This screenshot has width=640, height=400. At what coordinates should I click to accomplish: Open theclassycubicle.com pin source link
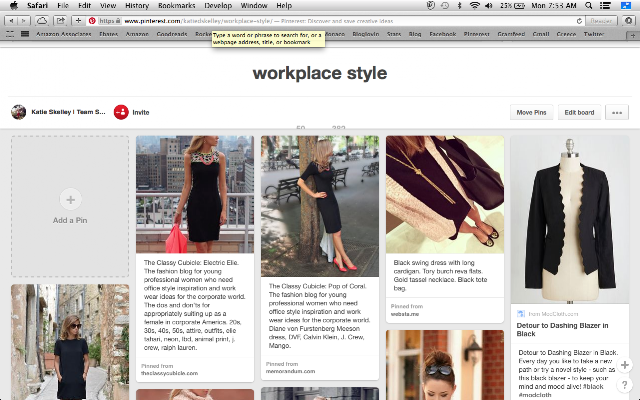(x=169, y=373)
